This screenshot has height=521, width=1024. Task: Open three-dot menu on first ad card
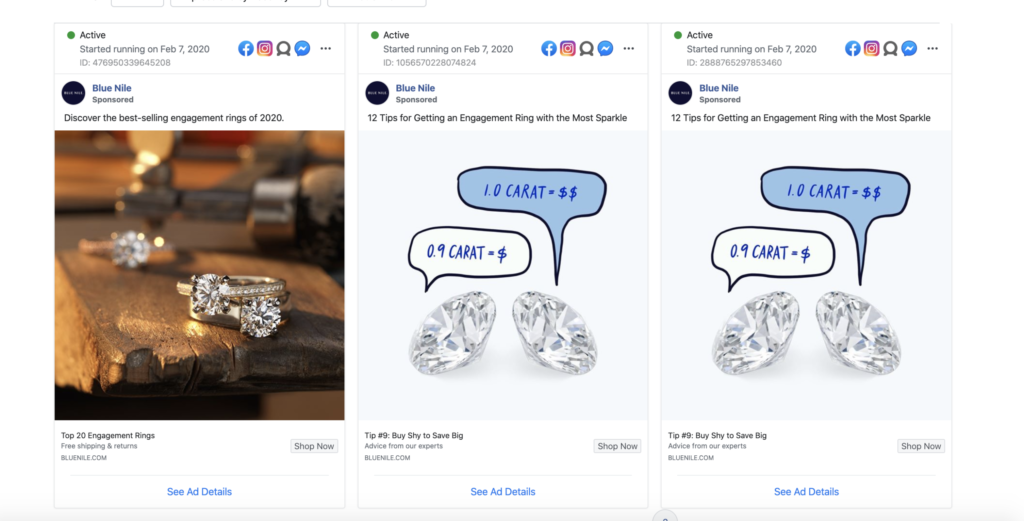click(x=325, y=48)
